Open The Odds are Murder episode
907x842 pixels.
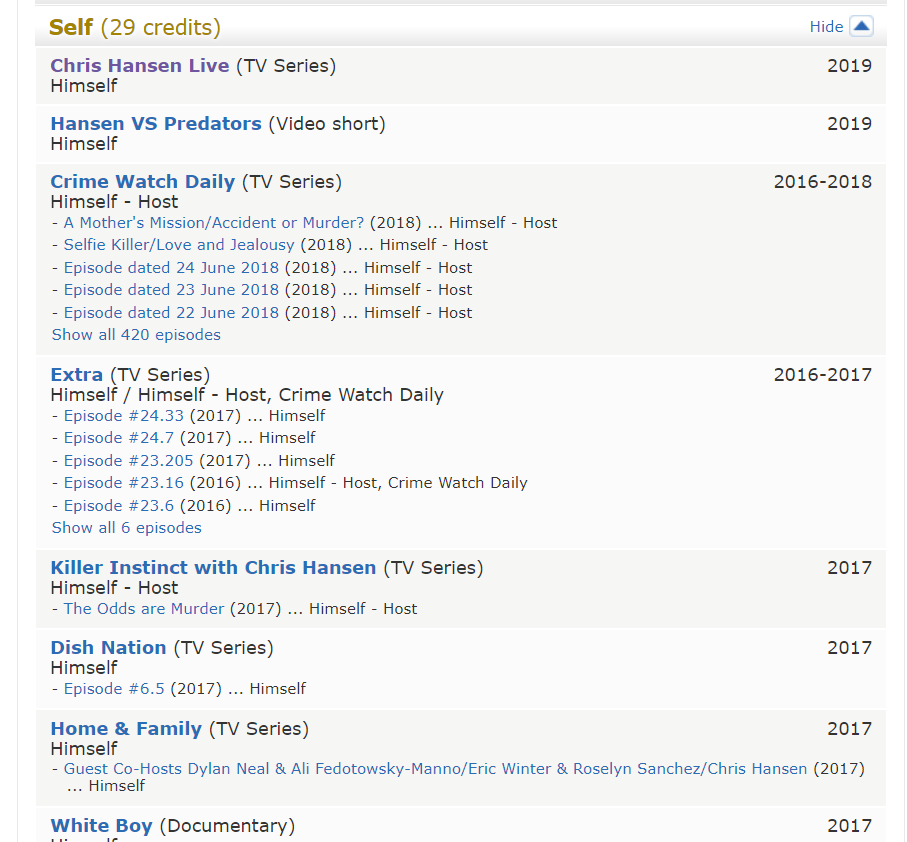pos(143,609)
